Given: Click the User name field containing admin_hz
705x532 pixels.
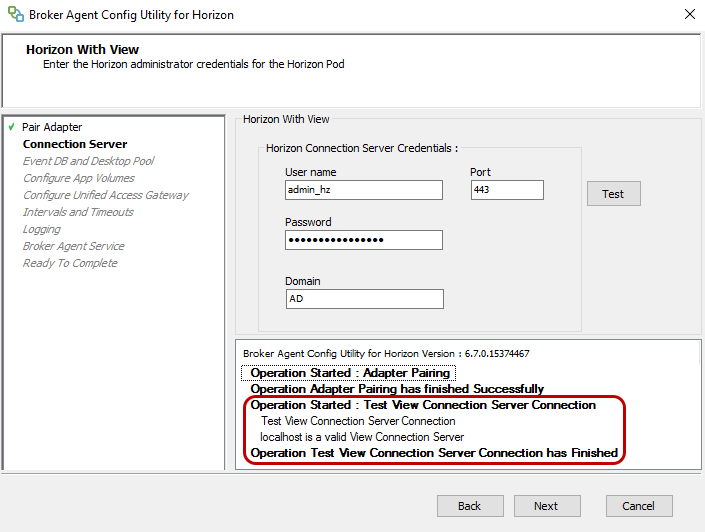Looking at the screenshot, I should [363, 190].
